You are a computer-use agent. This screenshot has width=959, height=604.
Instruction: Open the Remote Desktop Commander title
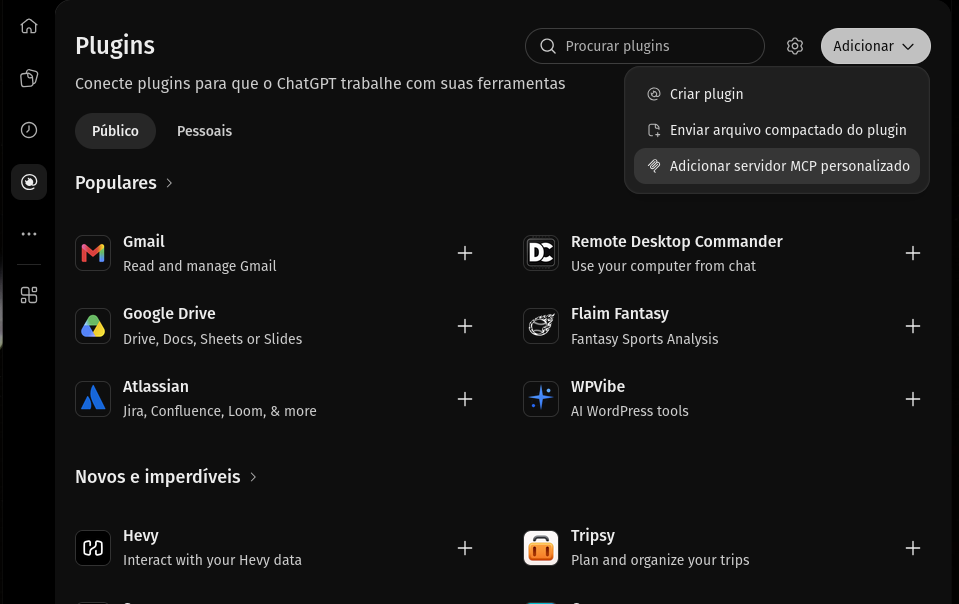tap(676, 241)
